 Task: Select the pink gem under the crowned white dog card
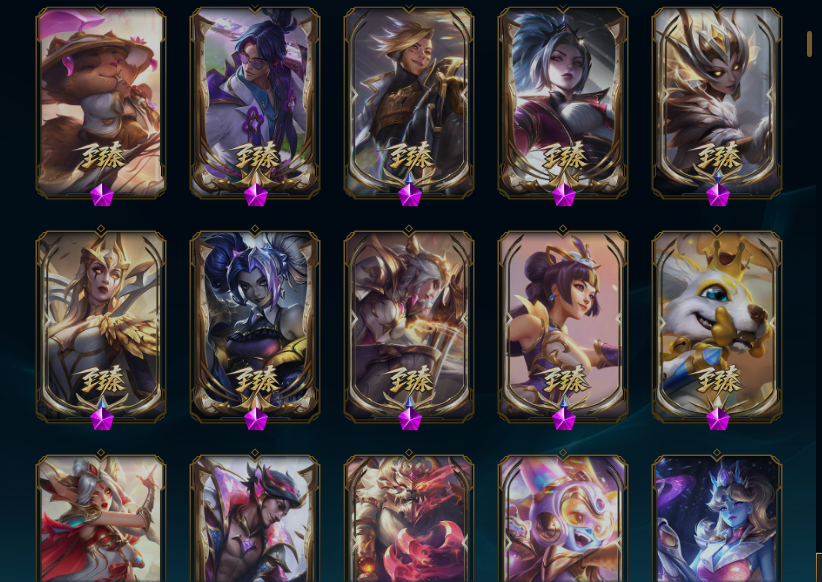point(718,419)
